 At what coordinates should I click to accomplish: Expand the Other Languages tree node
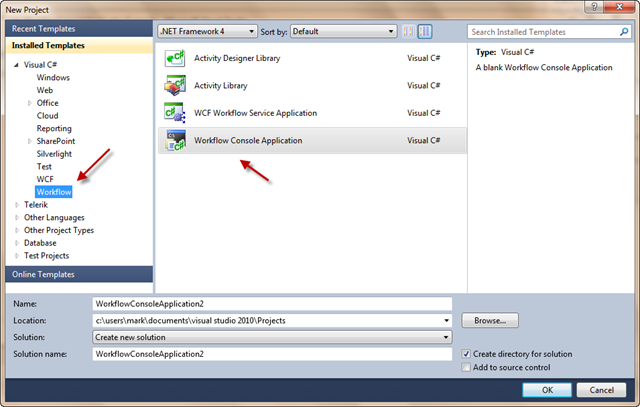coord(17,218)
